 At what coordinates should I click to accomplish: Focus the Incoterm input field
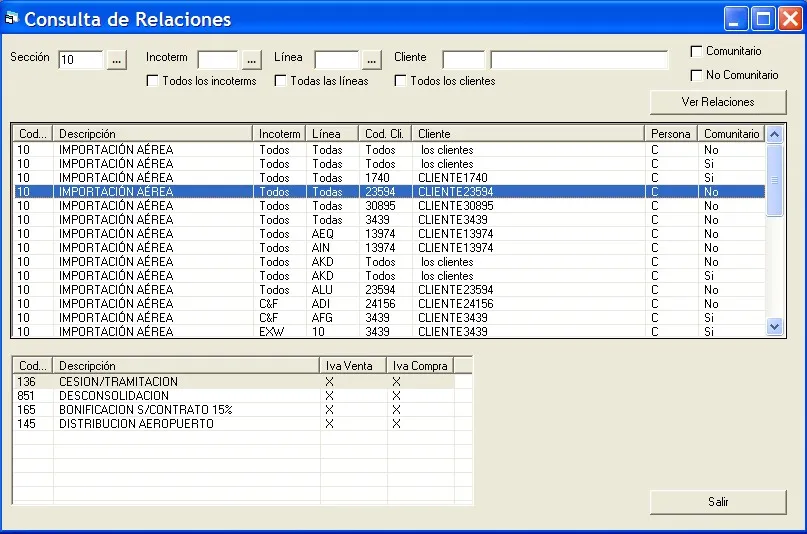pos(218,60)
